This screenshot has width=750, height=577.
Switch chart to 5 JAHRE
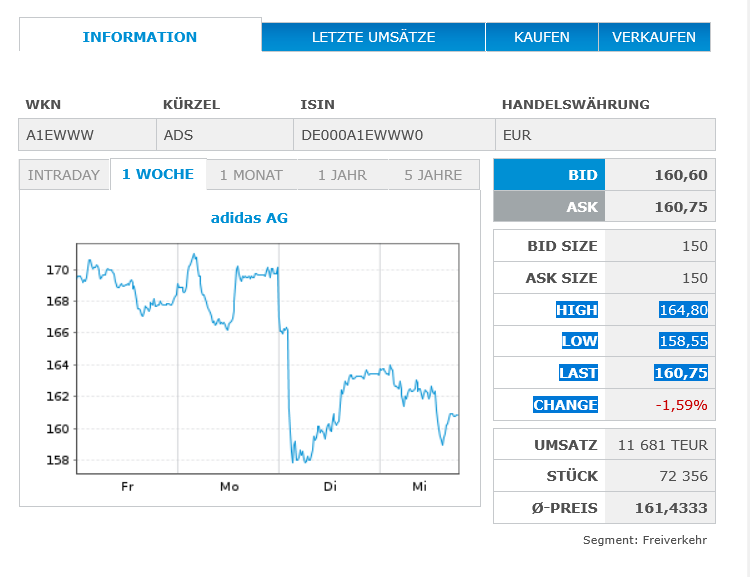(x=433, y=175)
